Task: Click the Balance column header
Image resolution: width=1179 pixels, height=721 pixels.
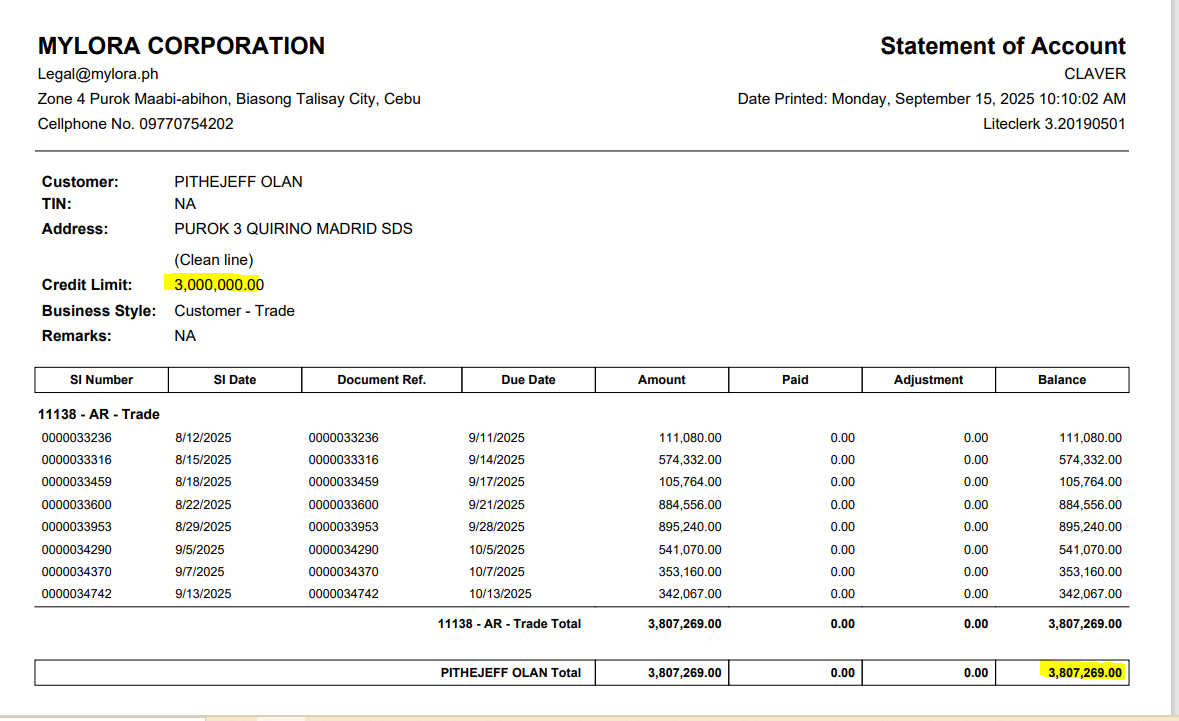Action: click(1061, 380)
